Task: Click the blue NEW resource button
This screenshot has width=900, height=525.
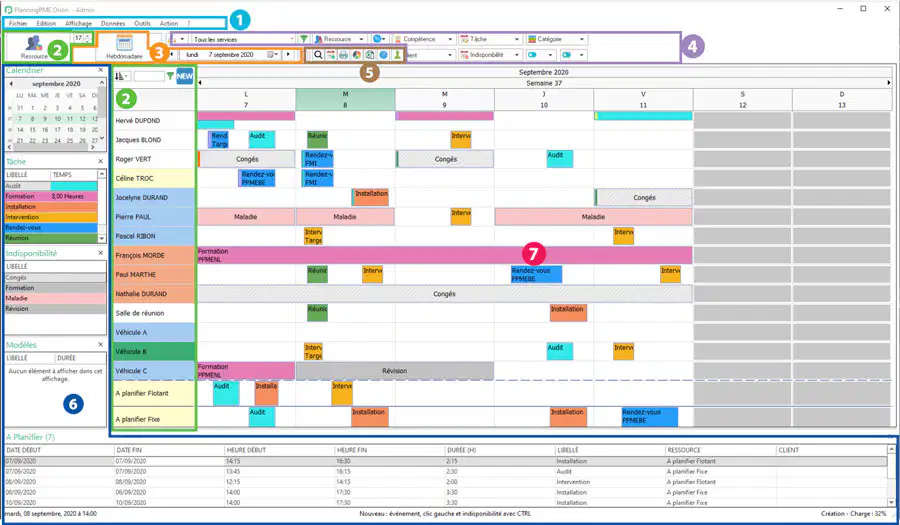Action: click(185, 76)
